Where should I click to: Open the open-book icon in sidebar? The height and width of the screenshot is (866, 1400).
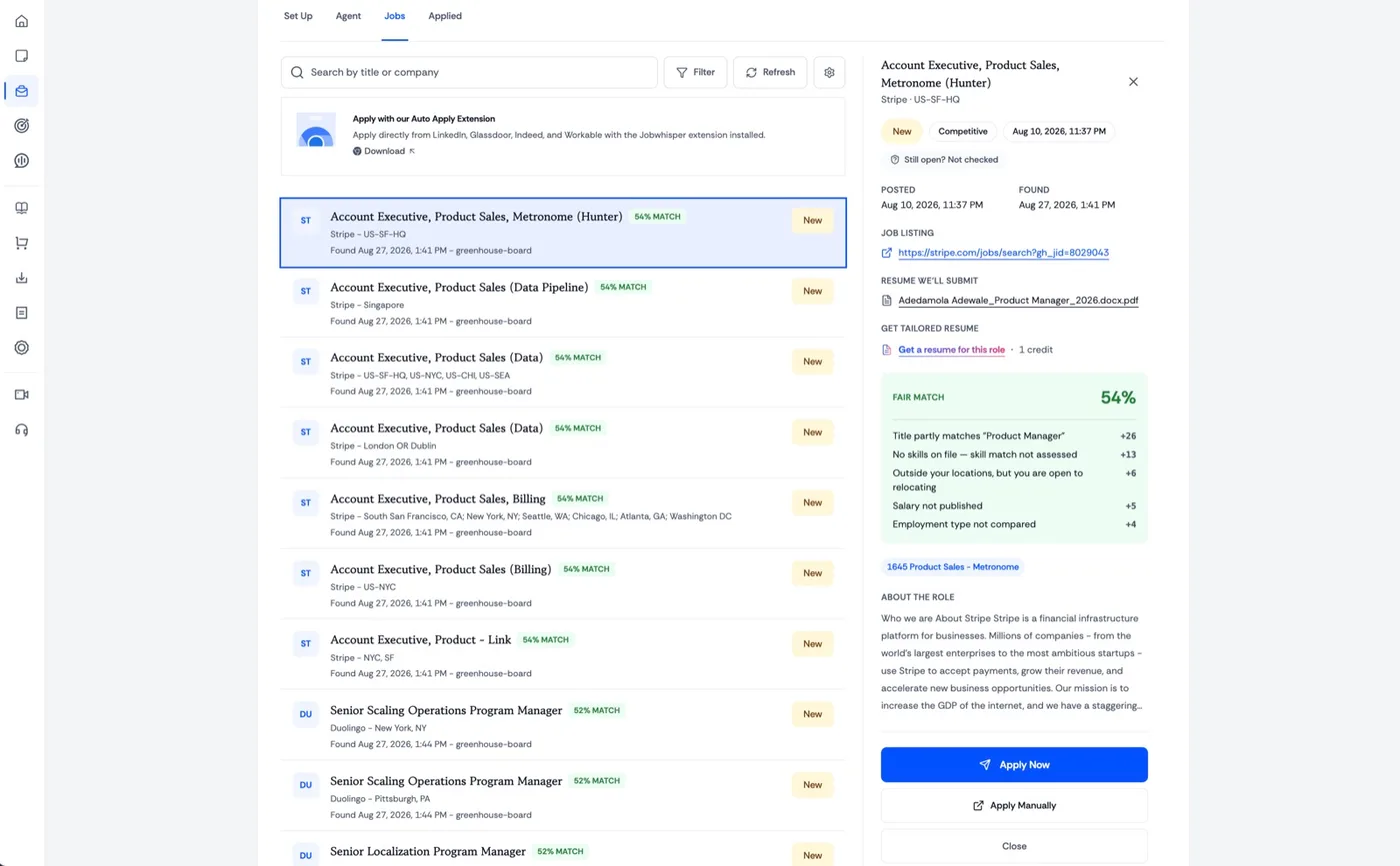pos(22,208)
